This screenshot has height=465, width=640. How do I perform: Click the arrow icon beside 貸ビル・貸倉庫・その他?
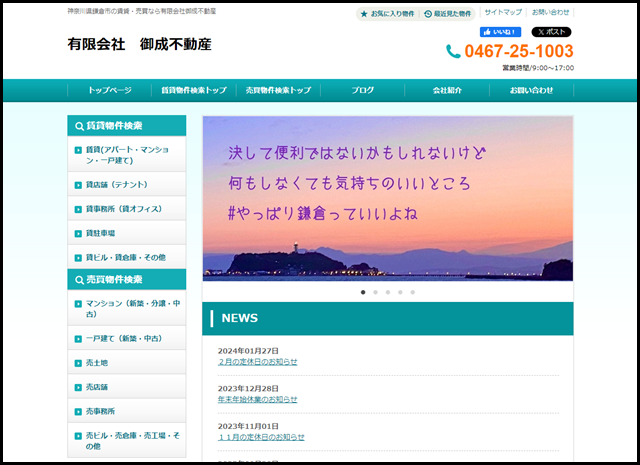[78, 258]
